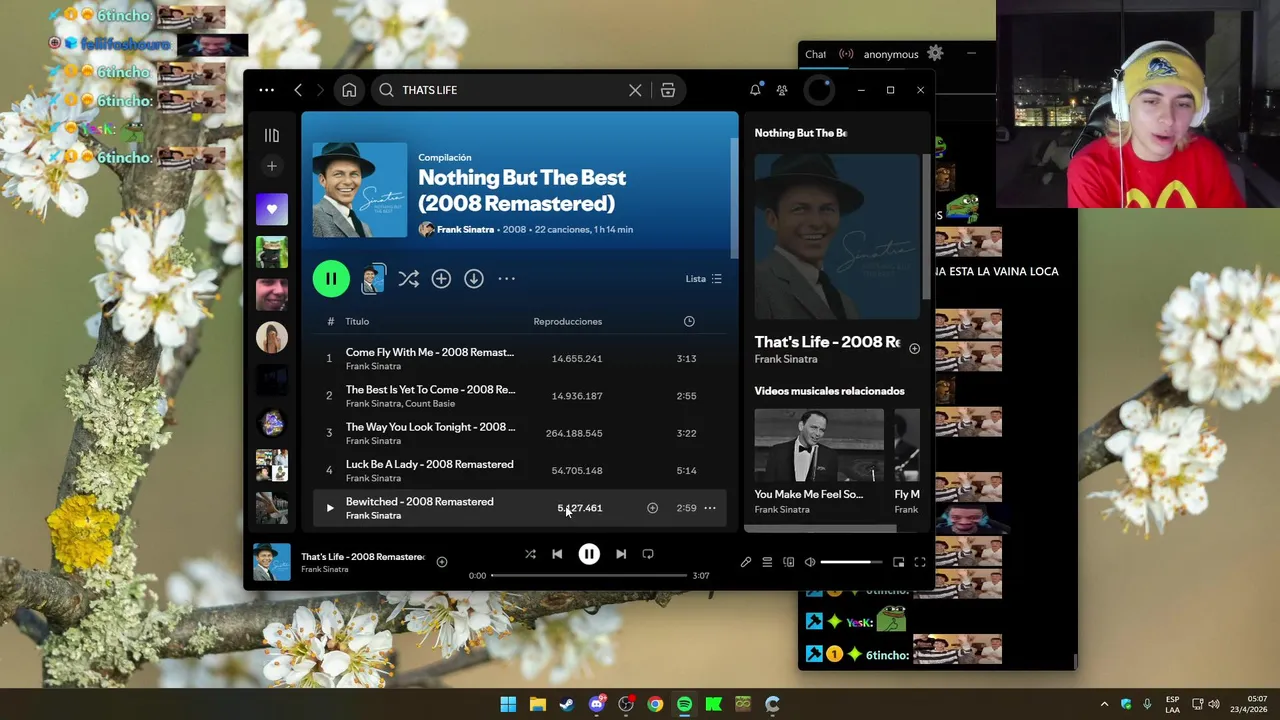The image size is (1280, 720).
Task: Open chat window settings gear
Action: click(x=935, y=53)
